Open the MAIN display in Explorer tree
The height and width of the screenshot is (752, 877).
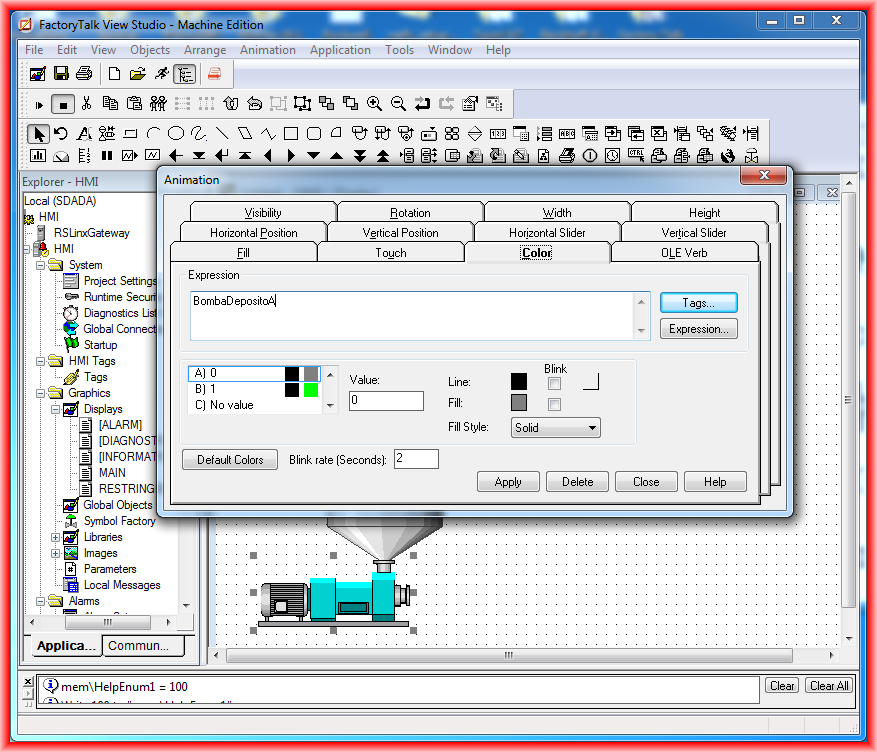(x=112, y=473)
